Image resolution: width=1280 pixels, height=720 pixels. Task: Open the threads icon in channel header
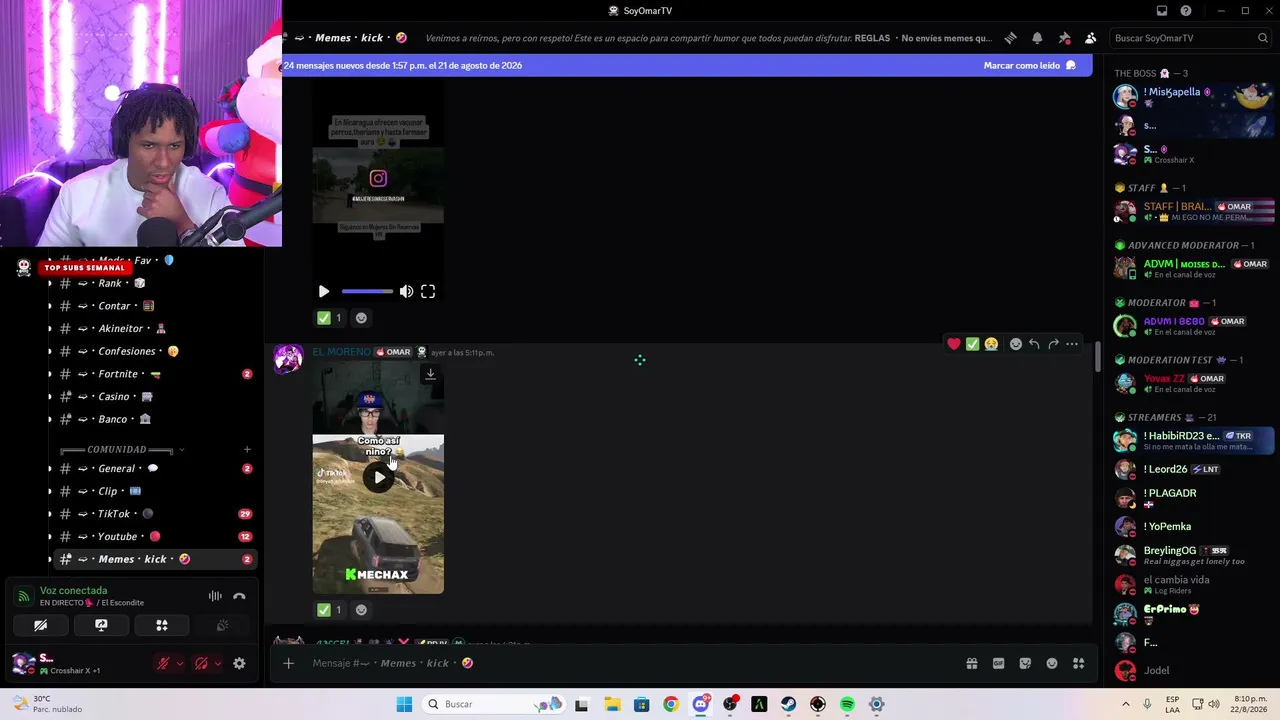coord(1010,38)
